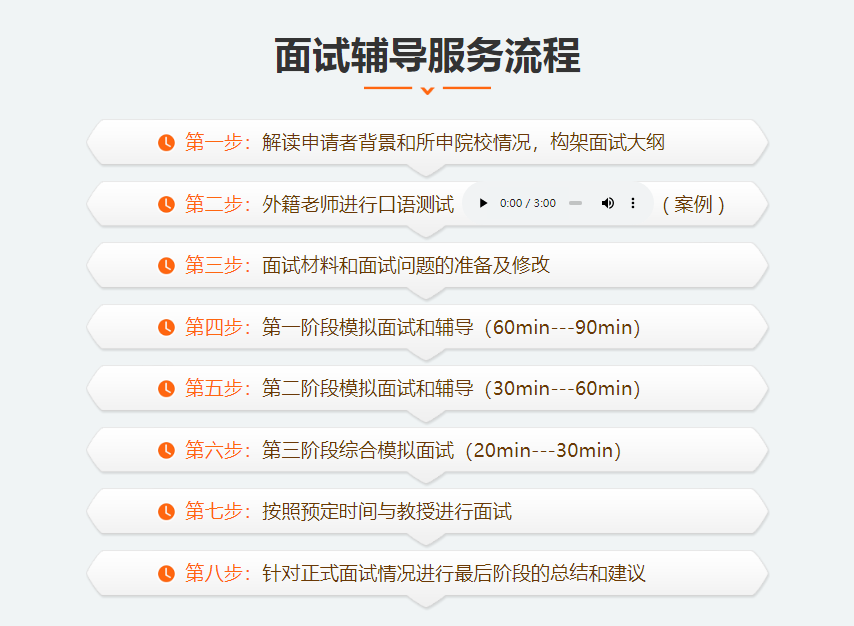This screenshot has width=854, height=626.
Task: Open the （案例） sample link
Action: pyautogui.click(x=692, y=203)
